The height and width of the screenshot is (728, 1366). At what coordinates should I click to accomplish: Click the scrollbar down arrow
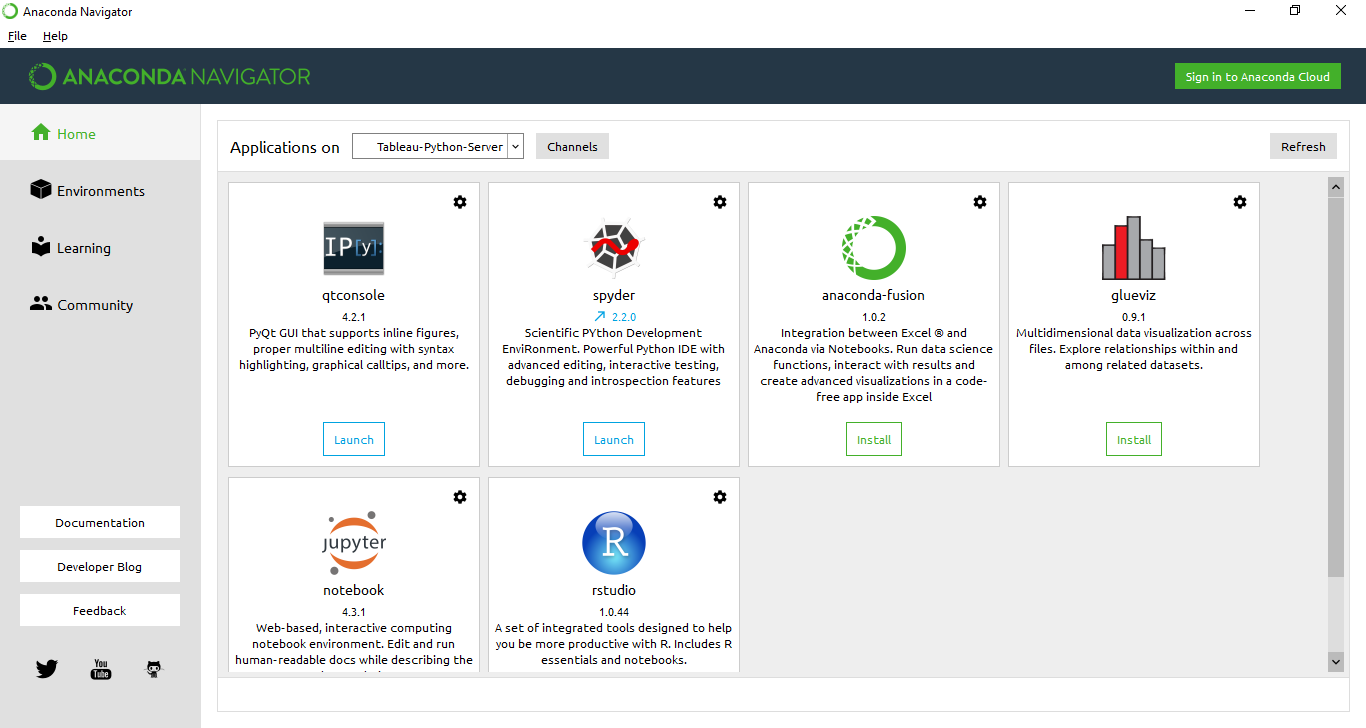point(1336,661)
